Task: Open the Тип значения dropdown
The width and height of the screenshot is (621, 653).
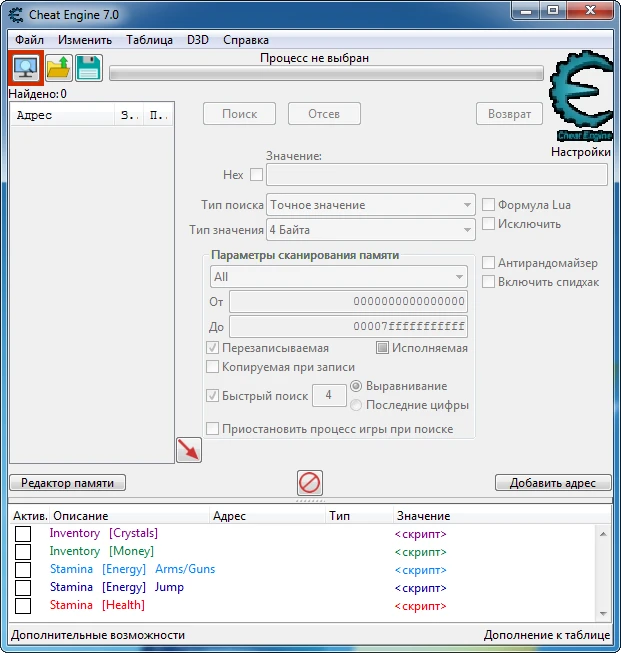Action: [371, 230]
